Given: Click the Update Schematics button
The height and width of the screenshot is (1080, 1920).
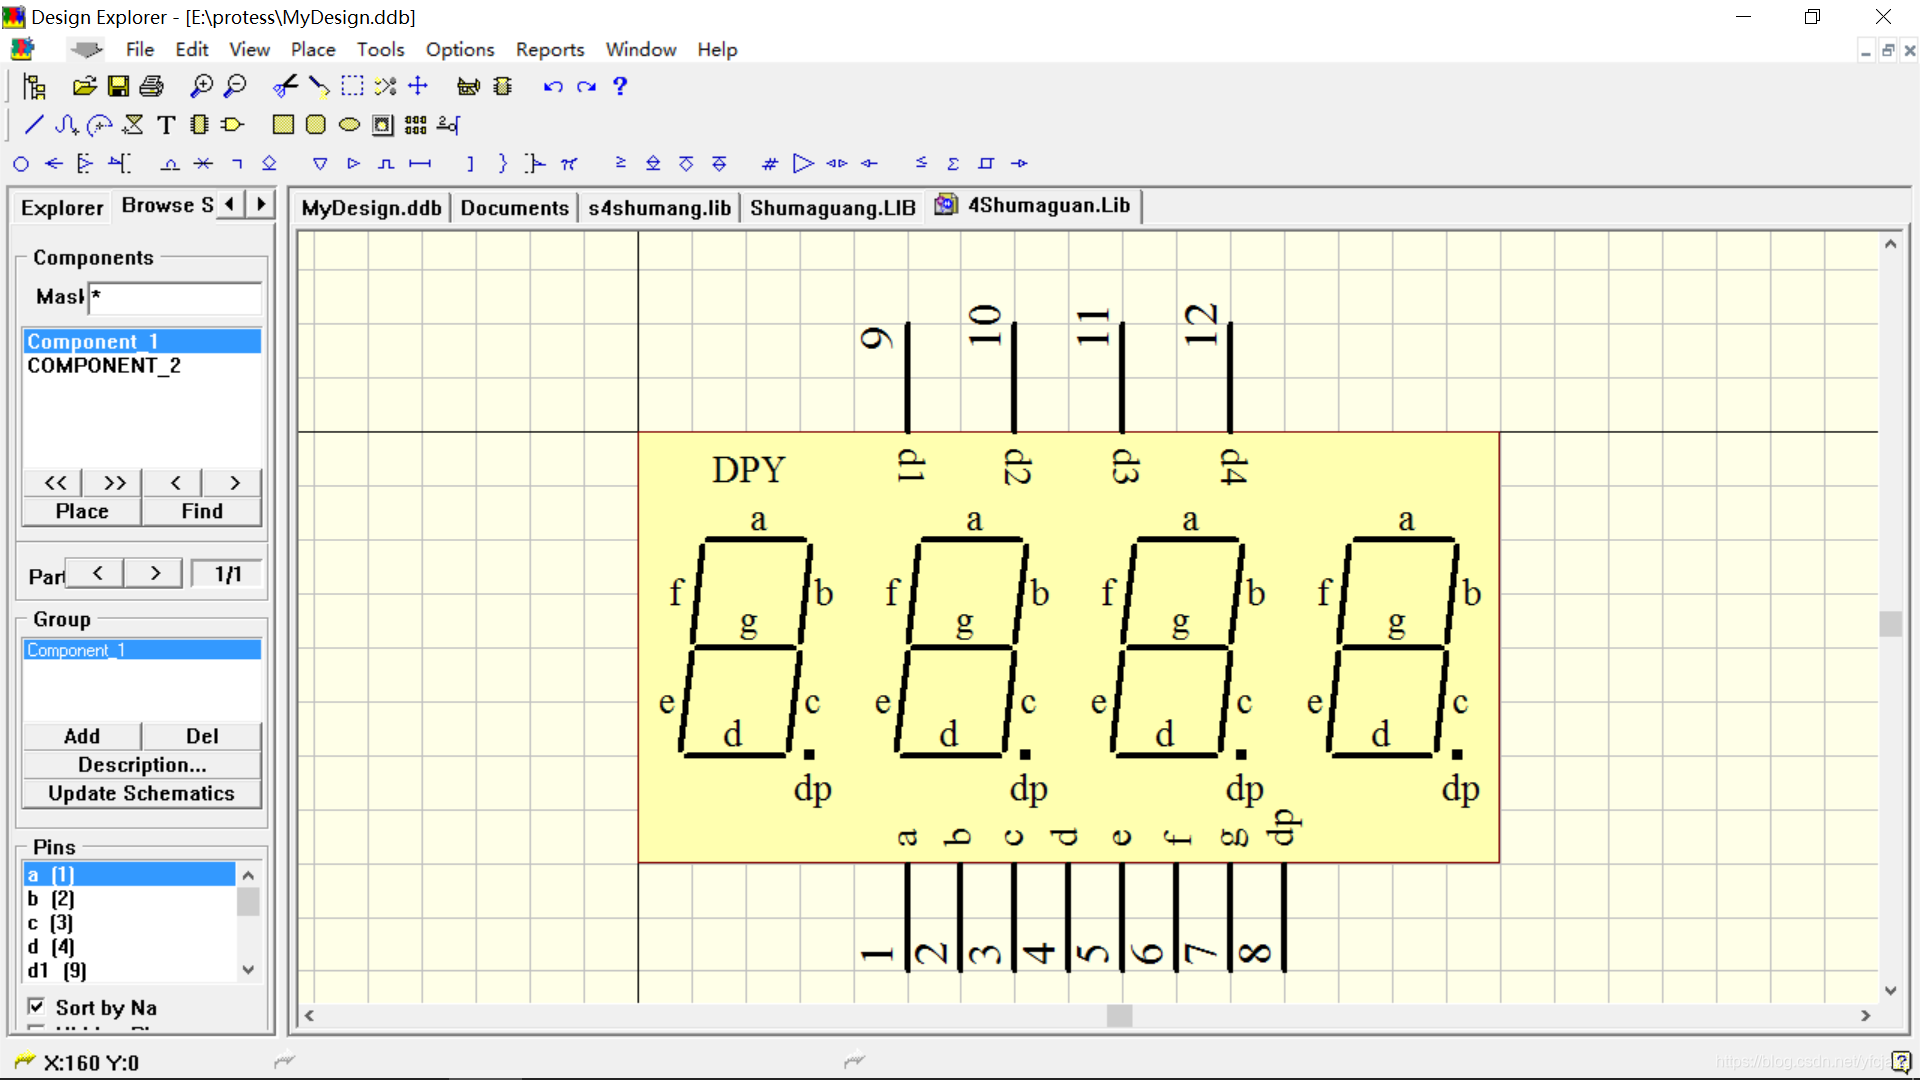Looking at the screenshot, I should (141, 794).
